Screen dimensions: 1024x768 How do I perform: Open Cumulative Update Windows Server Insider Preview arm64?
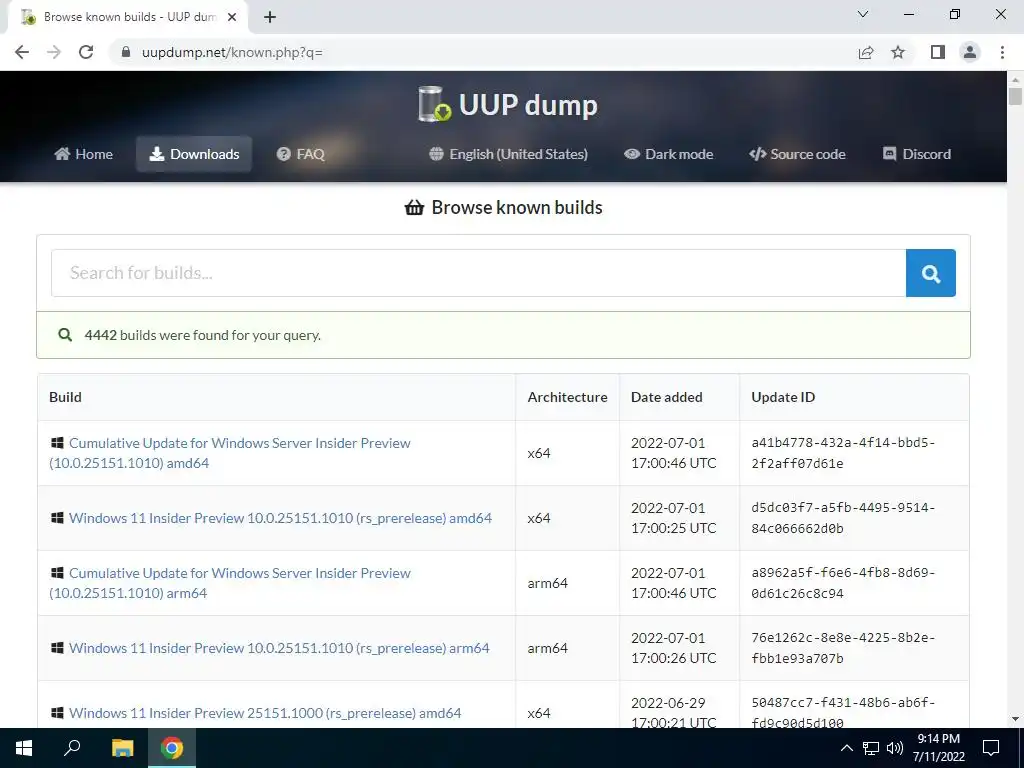pyautogui.click(x=230, y=583)
